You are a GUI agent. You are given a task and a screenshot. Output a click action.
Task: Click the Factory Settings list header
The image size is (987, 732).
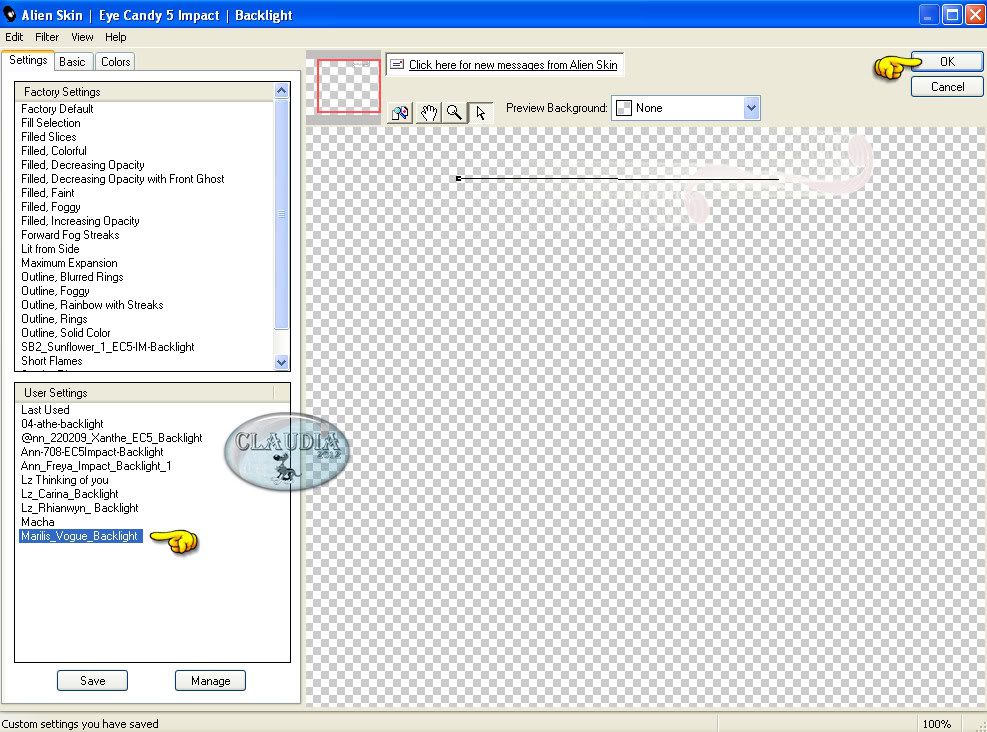145,92
